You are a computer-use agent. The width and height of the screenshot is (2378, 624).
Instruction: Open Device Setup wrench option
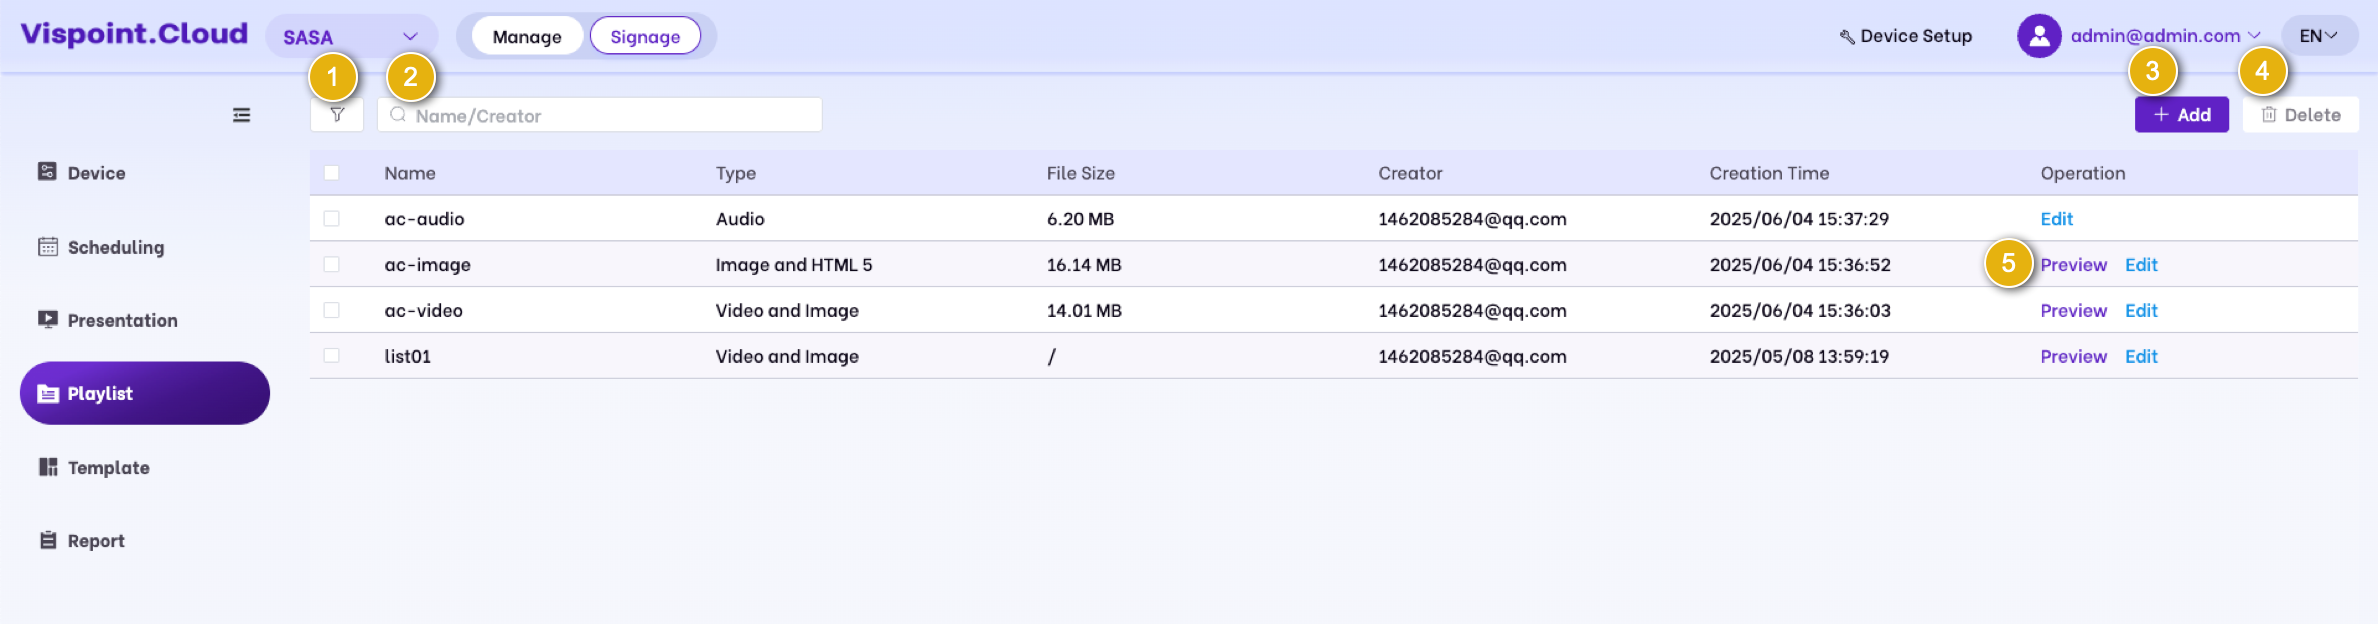click(1906, 36)
